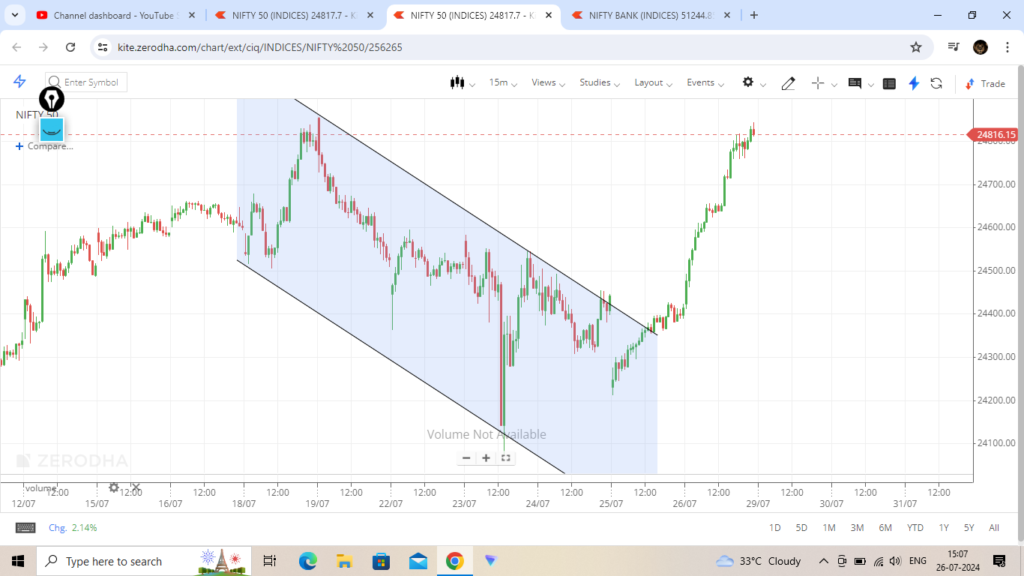The image size is (1024, 576).
Task: Click the blue lightning bolt in toolbar
Action: click(x=913, y=83)
